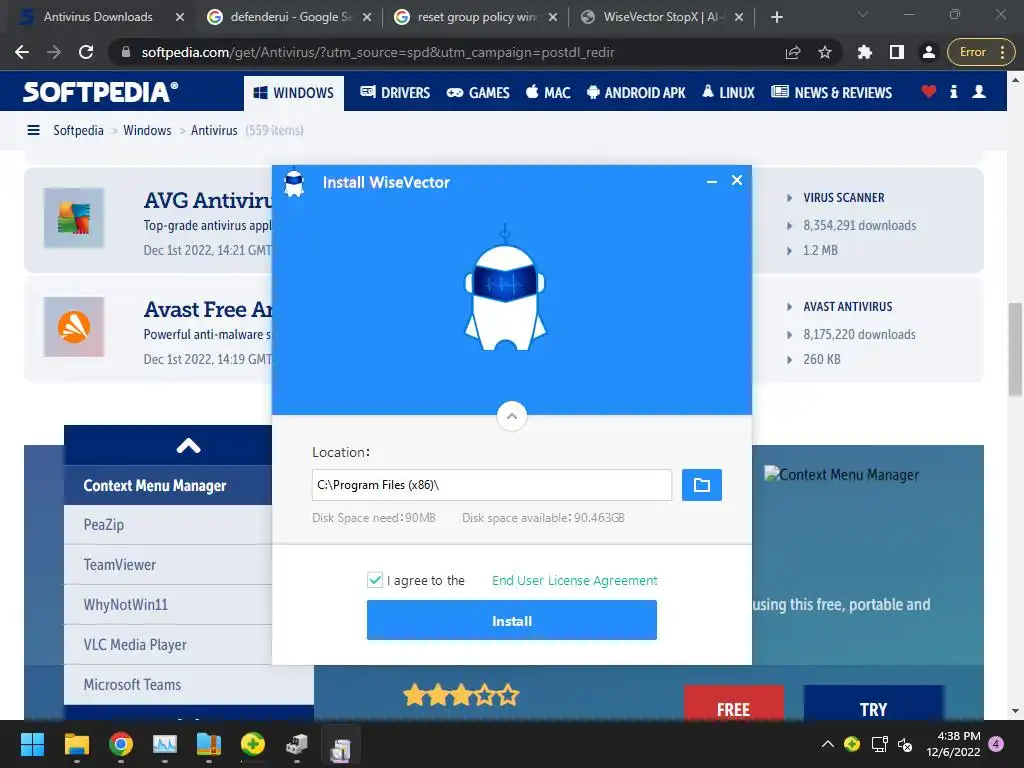Bookmark this page with the star icon
The height and width of the screenshot is (768, 1024).
[x=825, y=52]
